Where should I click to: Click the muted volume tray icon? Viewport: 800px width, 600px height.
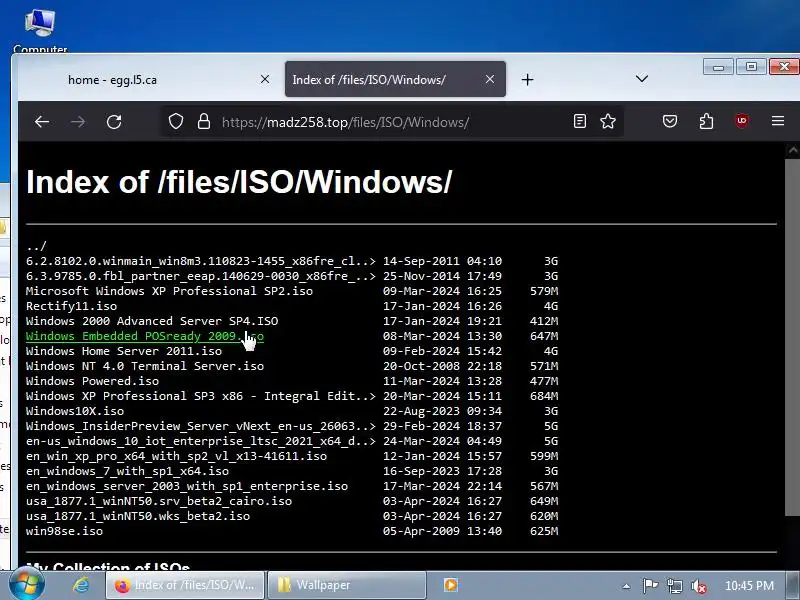pos(698,586)
